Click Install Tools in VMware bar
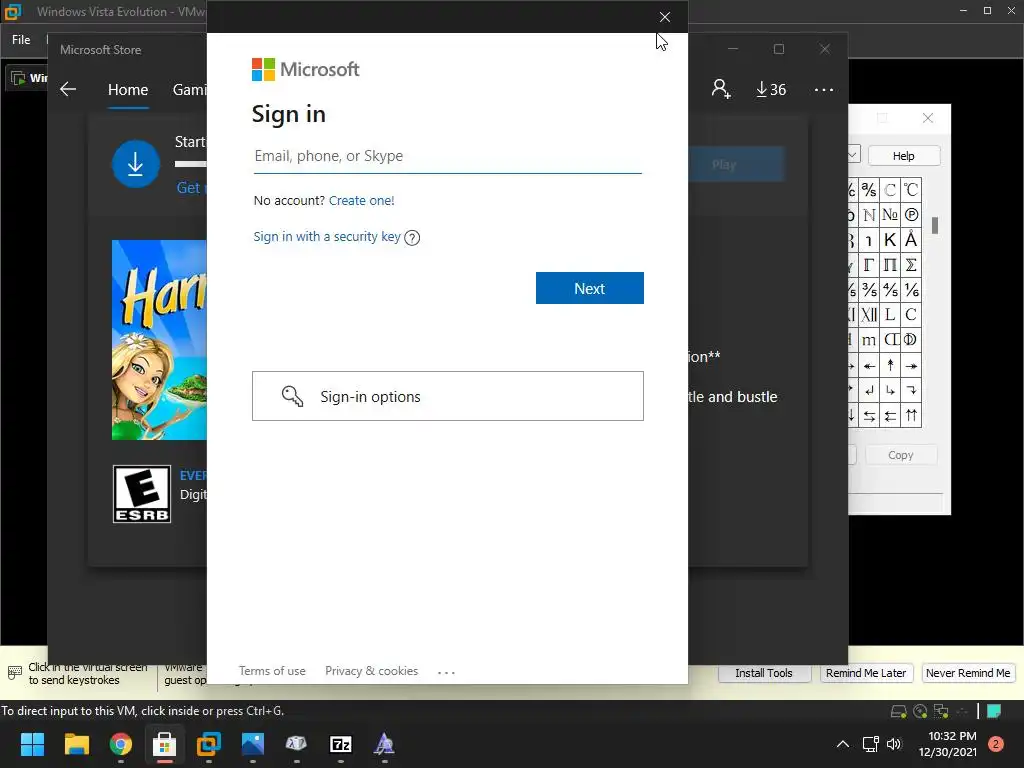 tap(763, 673)
